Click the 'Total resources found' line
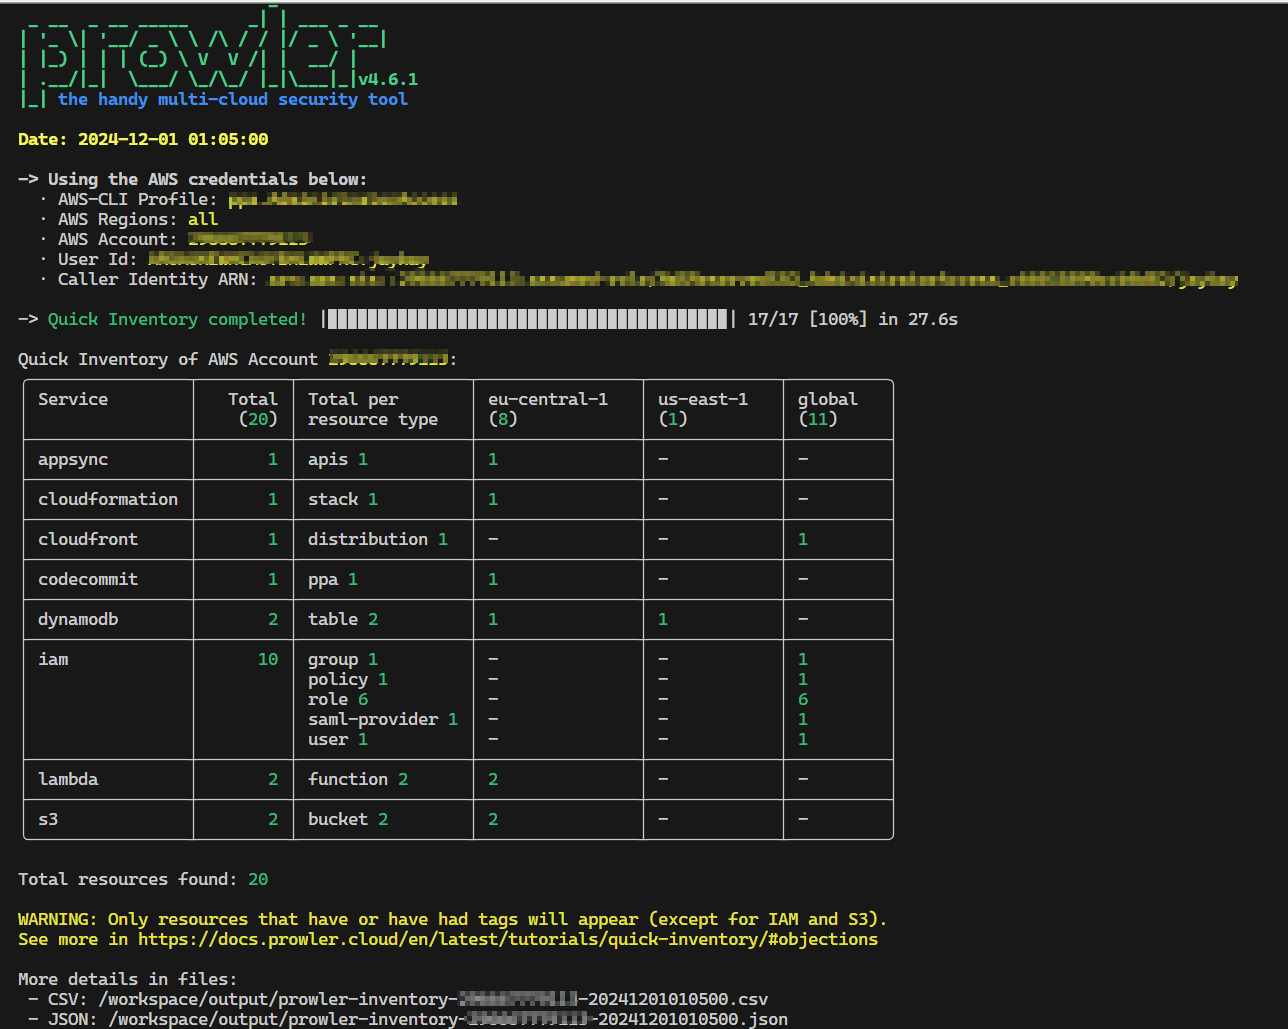 tap(143, 879)
